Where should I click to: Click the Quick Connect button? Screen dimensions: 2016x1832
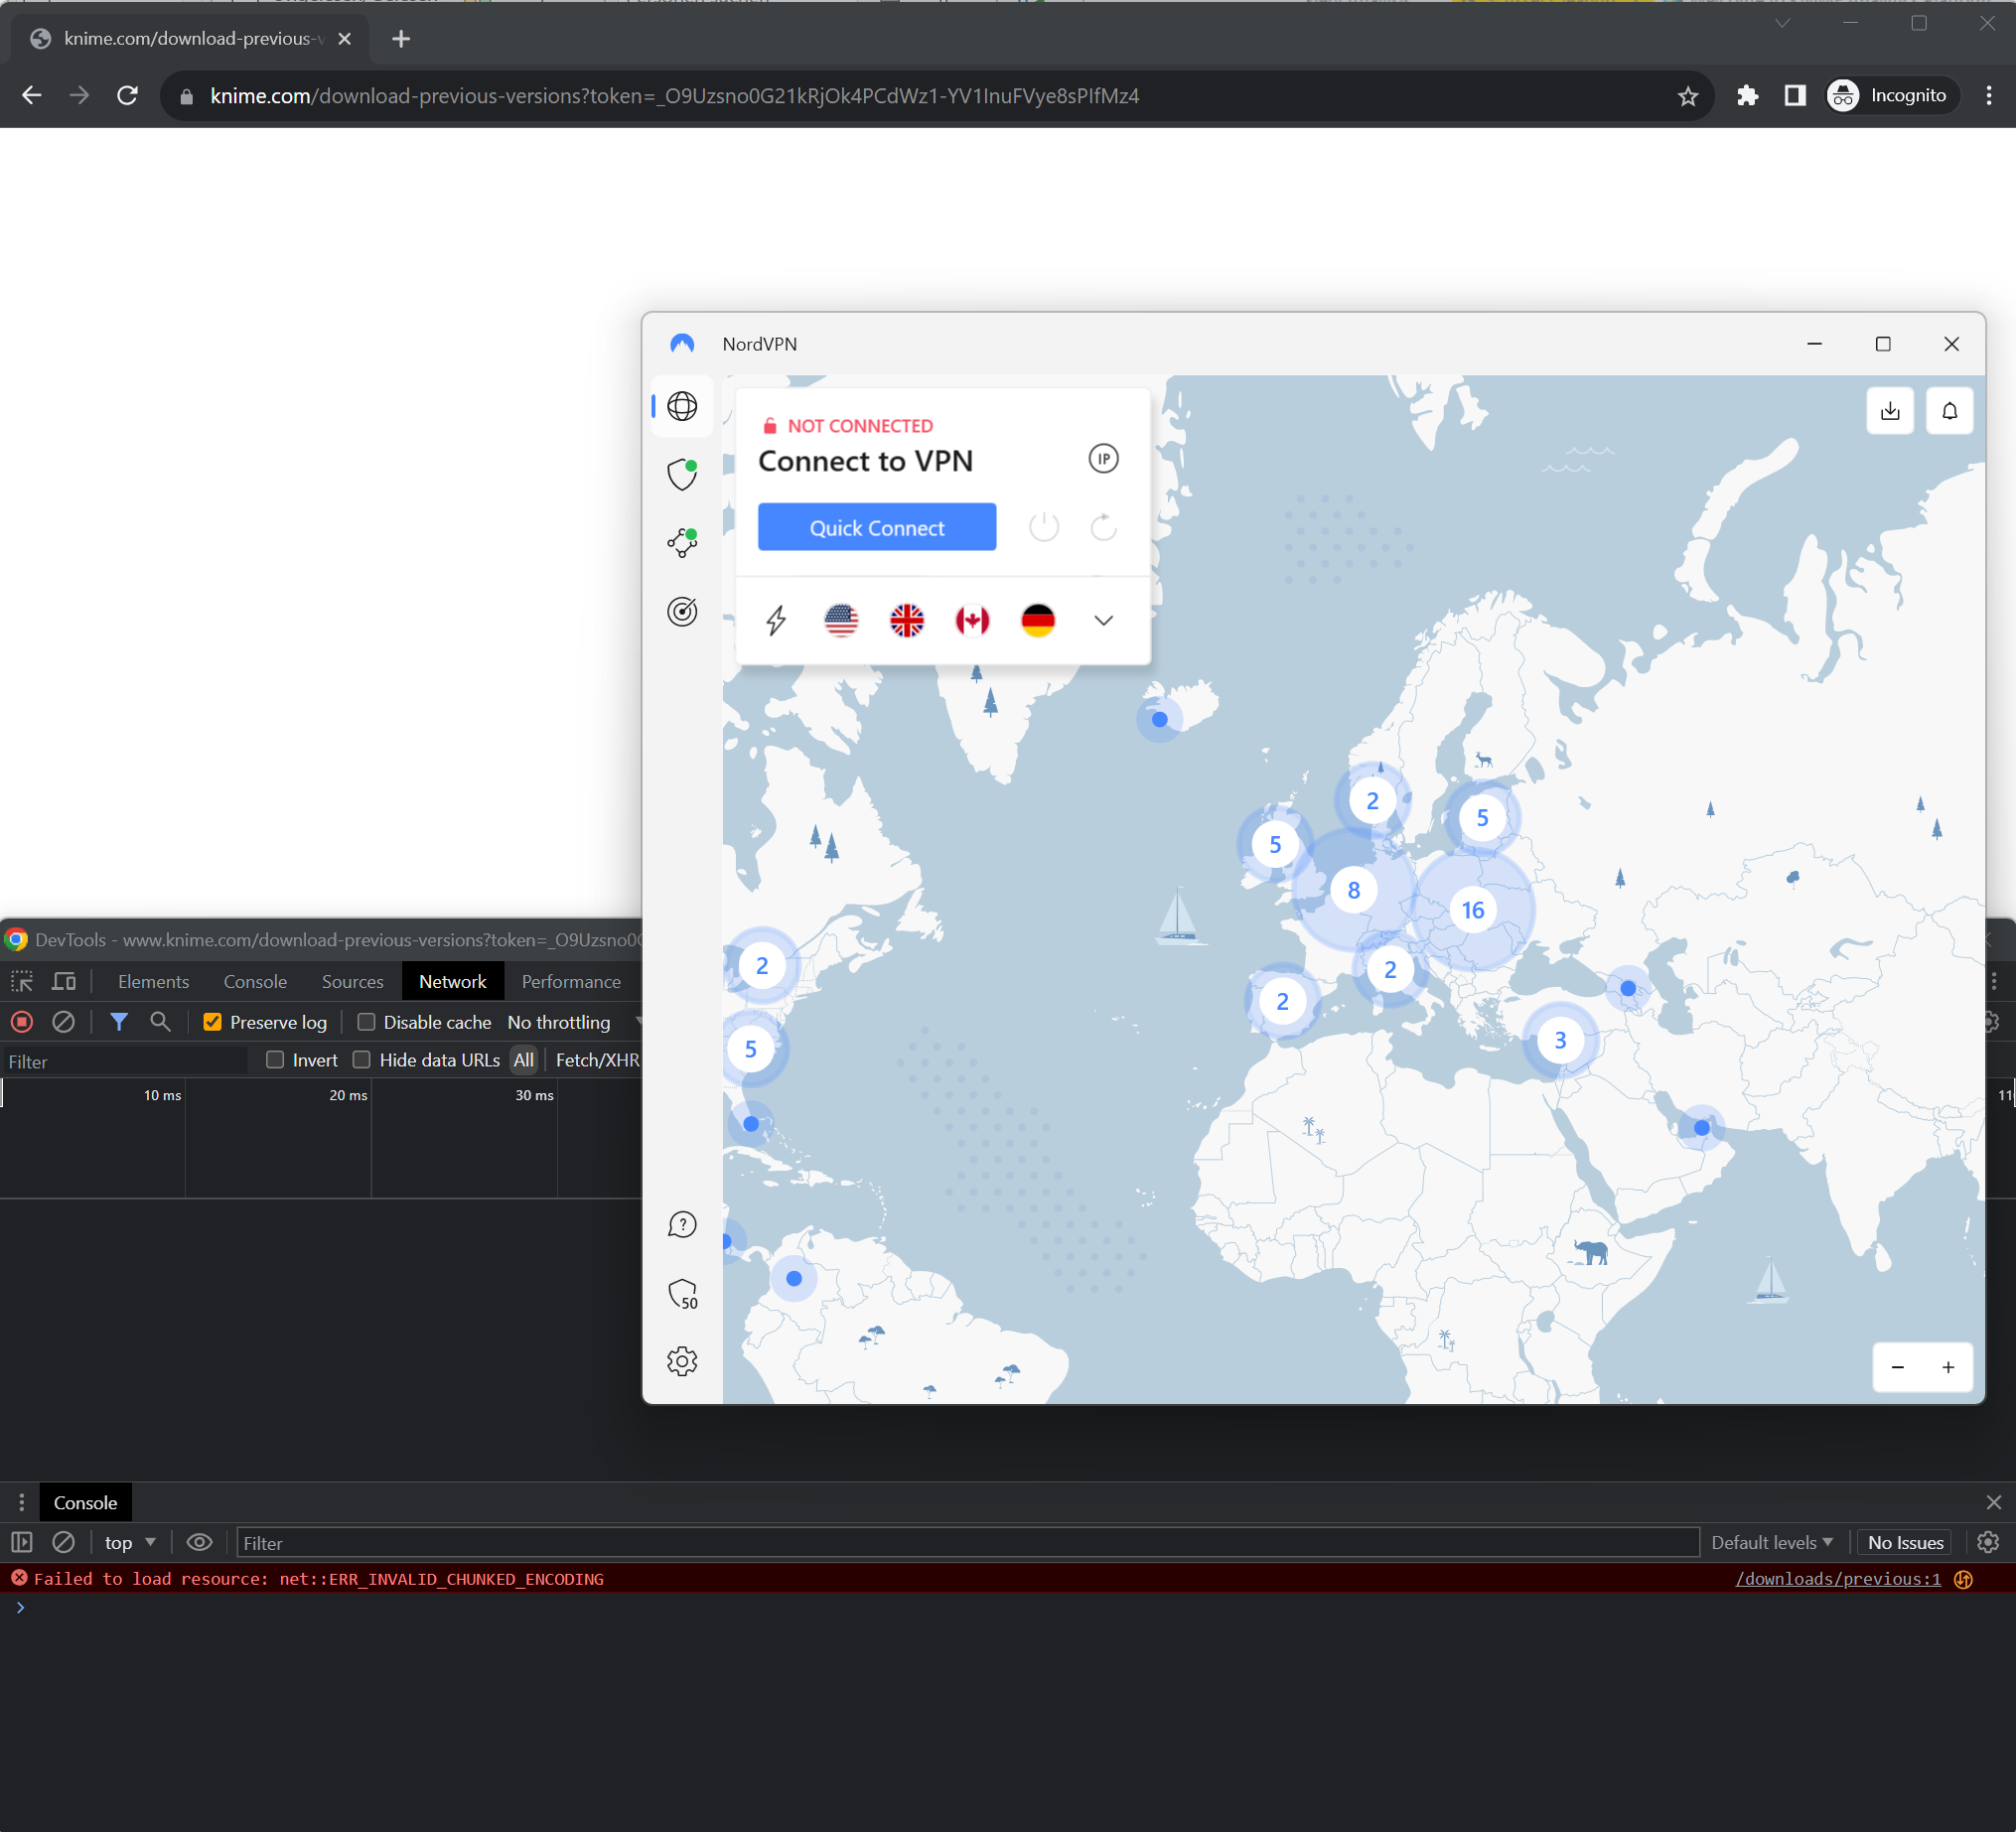click(x=876, y=527)
